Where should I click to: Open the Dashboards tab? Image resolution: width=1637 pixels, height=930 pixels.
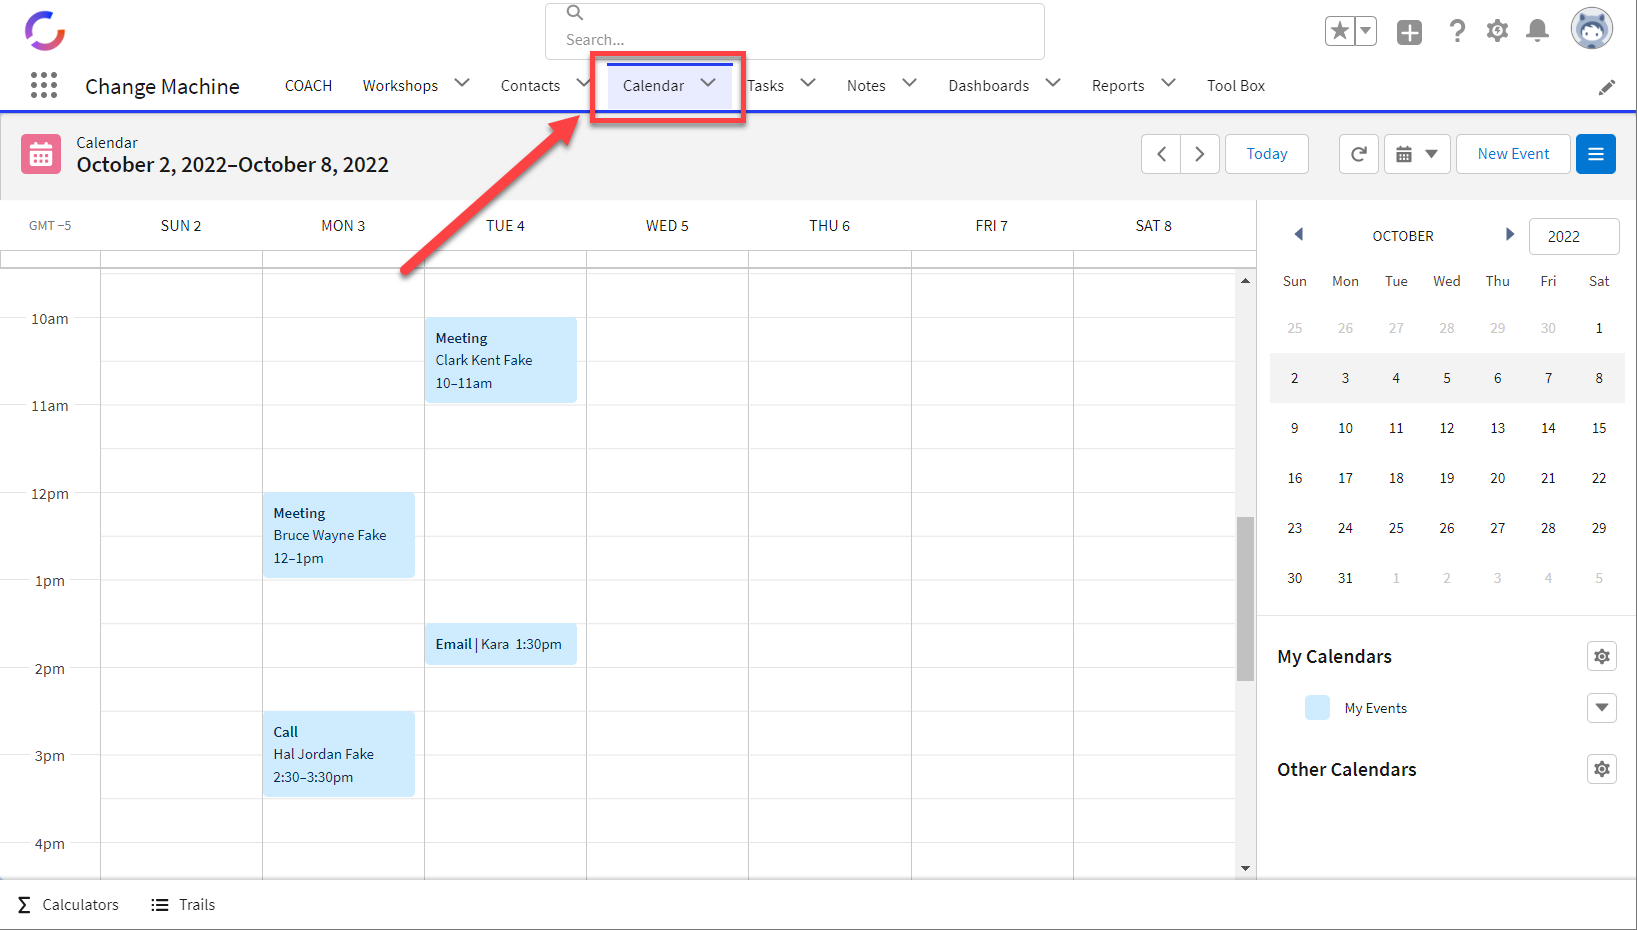[x=988, y=86]
